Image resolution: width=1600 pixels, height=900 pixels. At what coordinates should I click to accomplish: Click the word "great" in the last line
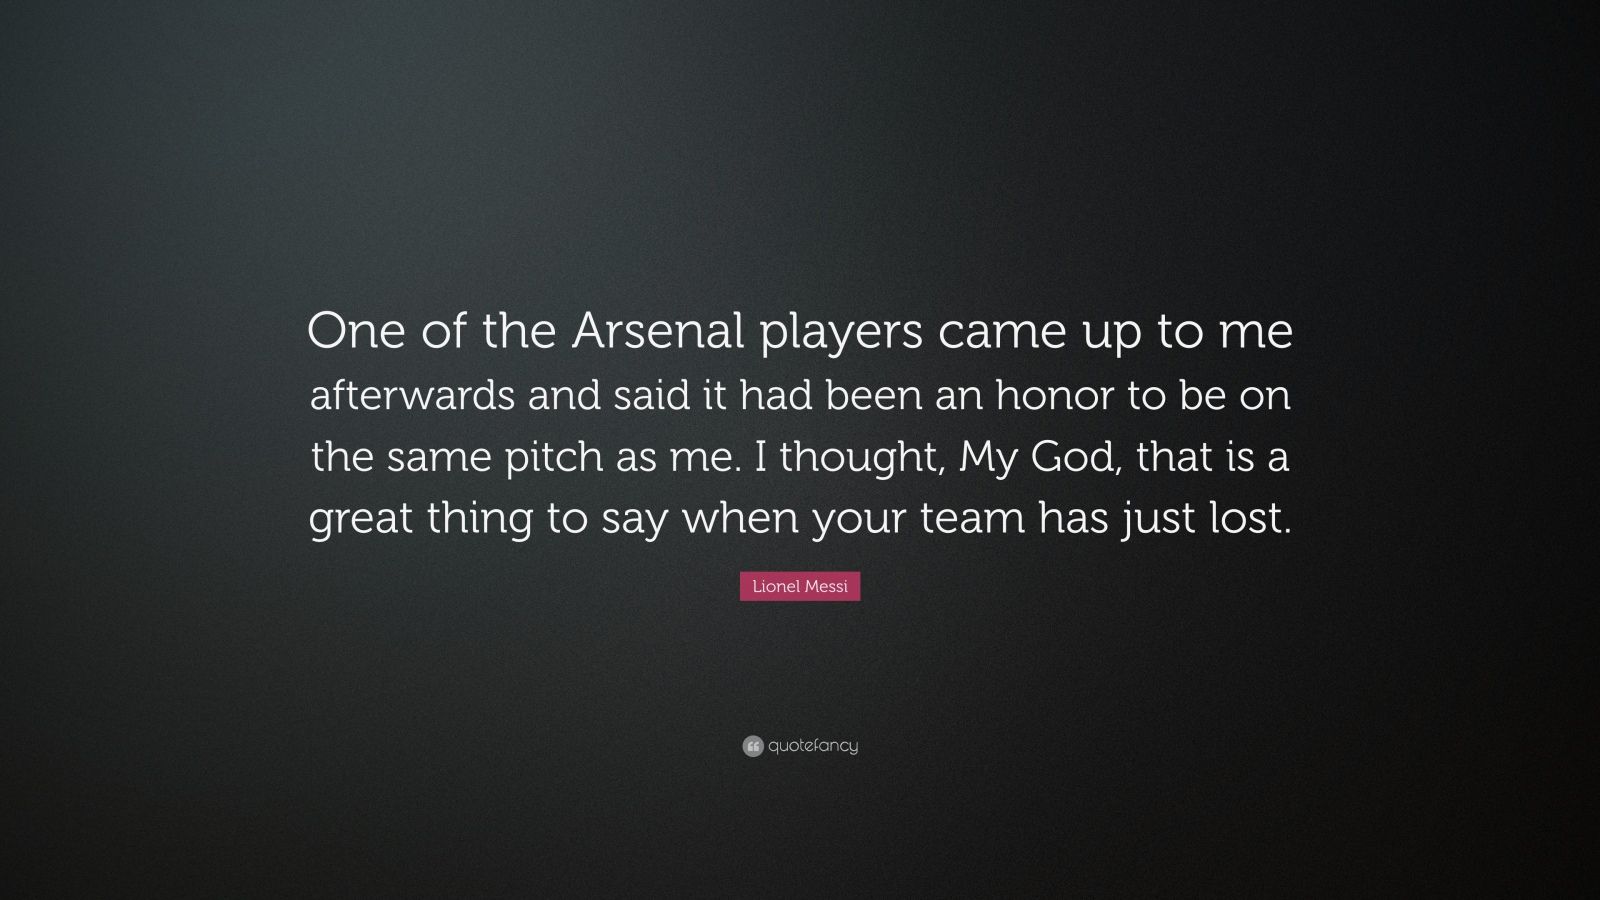click(360, 521)
